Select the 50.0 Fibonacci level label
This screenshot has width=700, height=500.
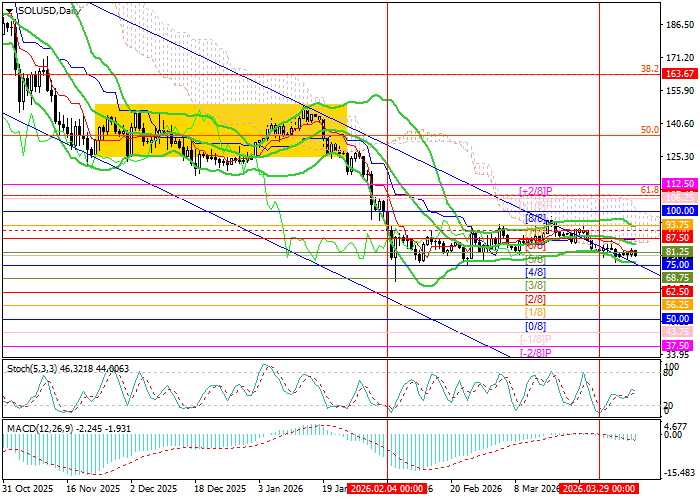[648, 130]
